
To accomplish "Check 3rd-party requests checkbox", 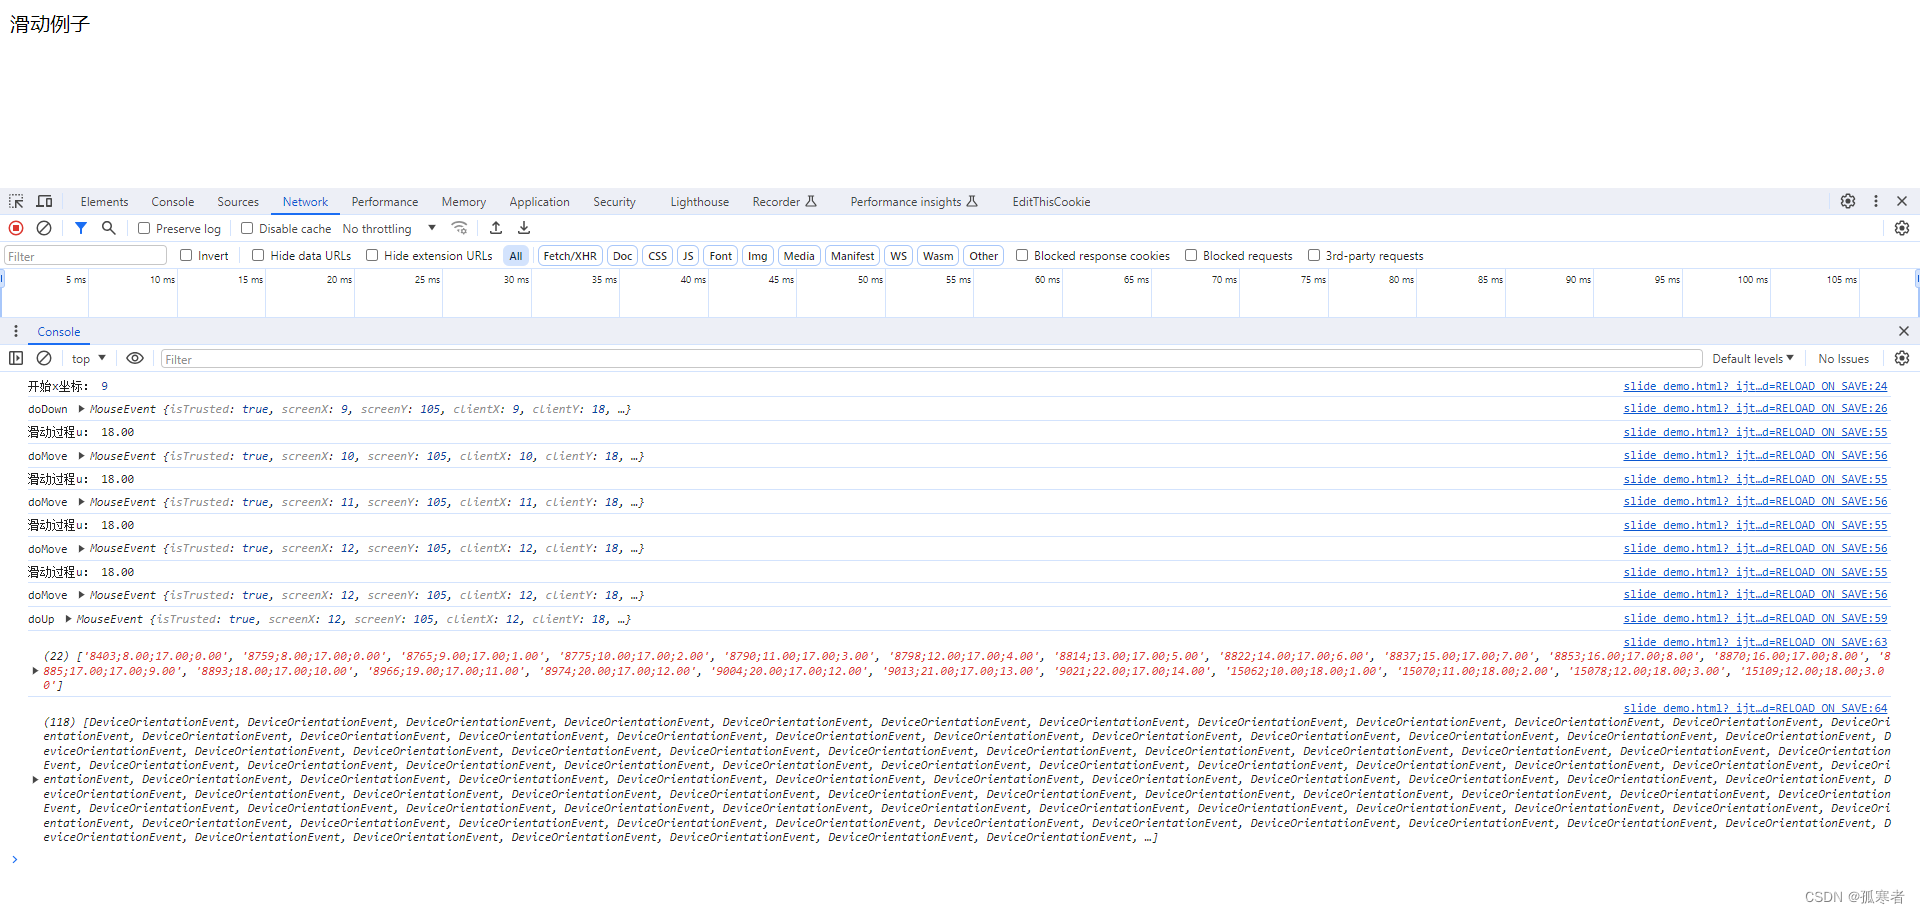I will (x=1314, y=255).
